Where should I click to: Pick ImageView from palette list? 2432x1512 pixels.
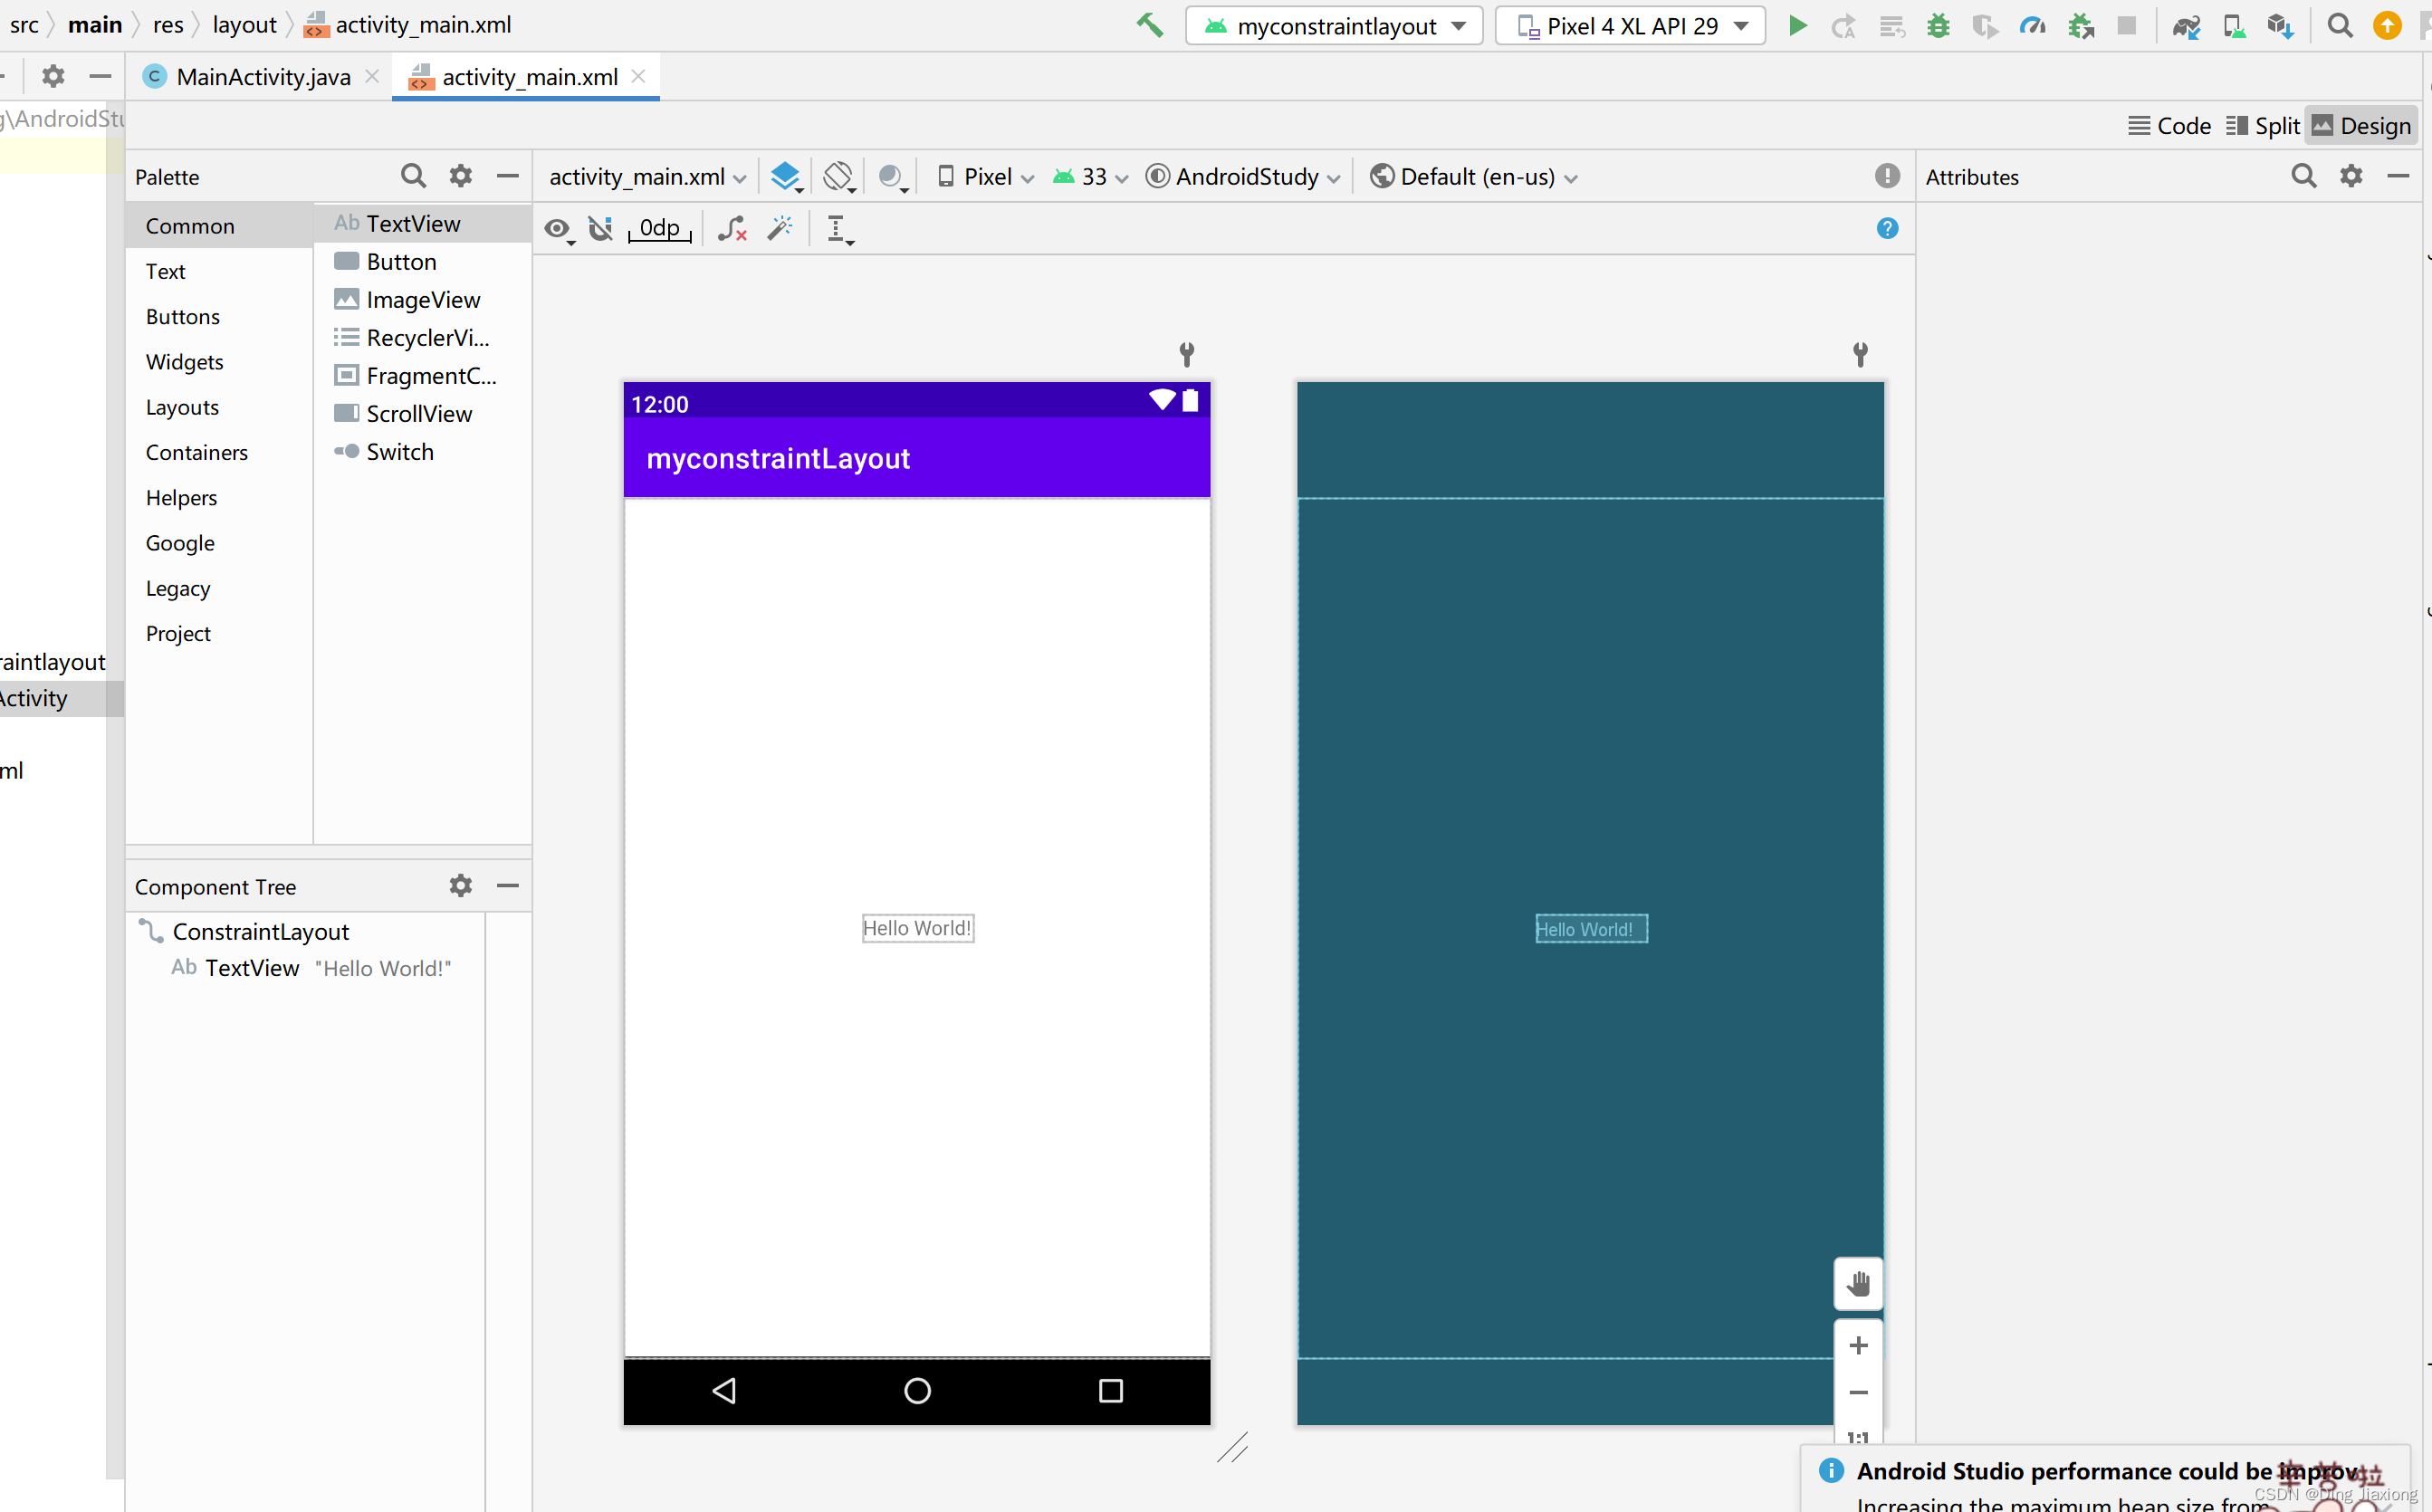(x=423, y=300)
